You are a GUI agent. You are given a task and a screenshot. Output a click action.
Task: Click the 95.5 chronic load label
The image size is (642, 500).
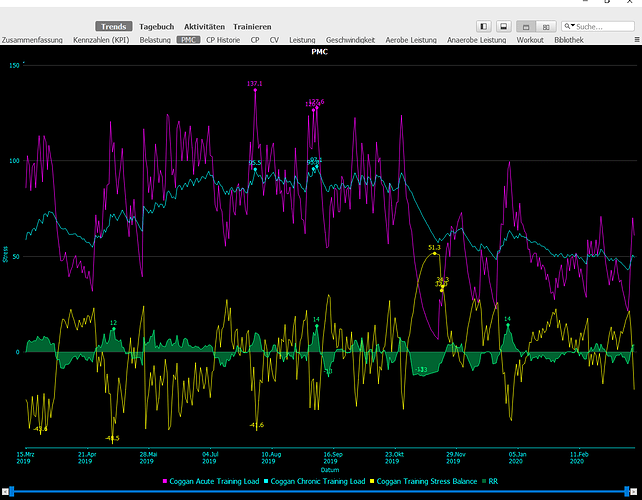[x=255, y=163]
